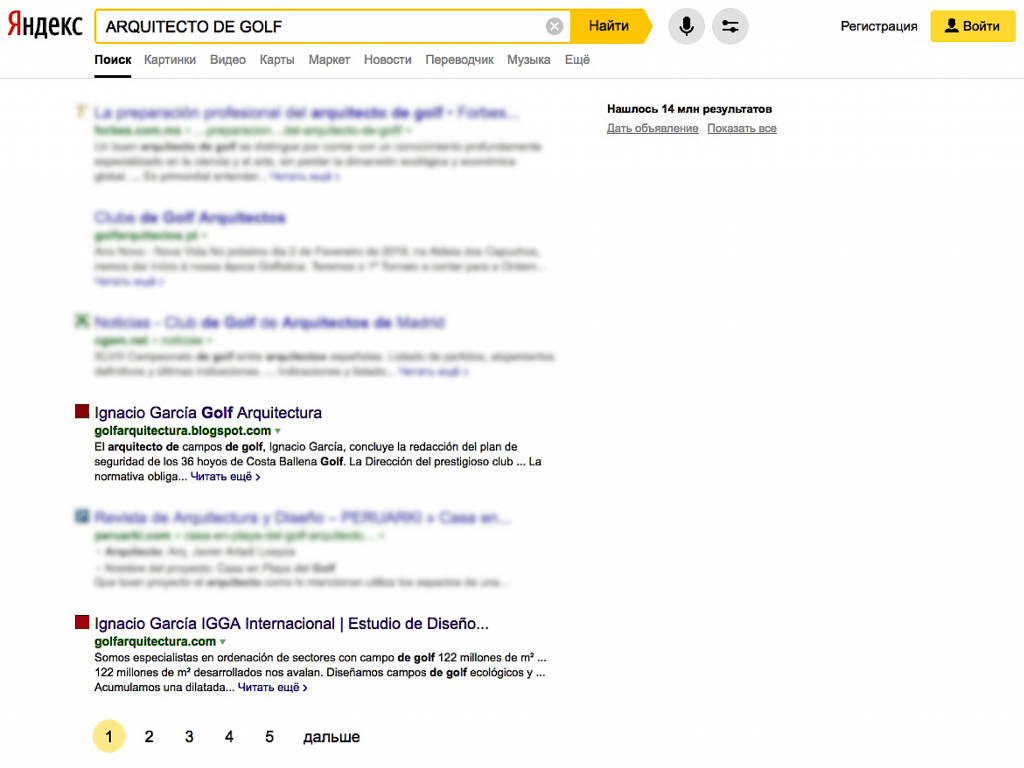The height and width of the screenshot is (768, 1024).
Task: Click the Войти login button
Action: (x=972, y=26)
